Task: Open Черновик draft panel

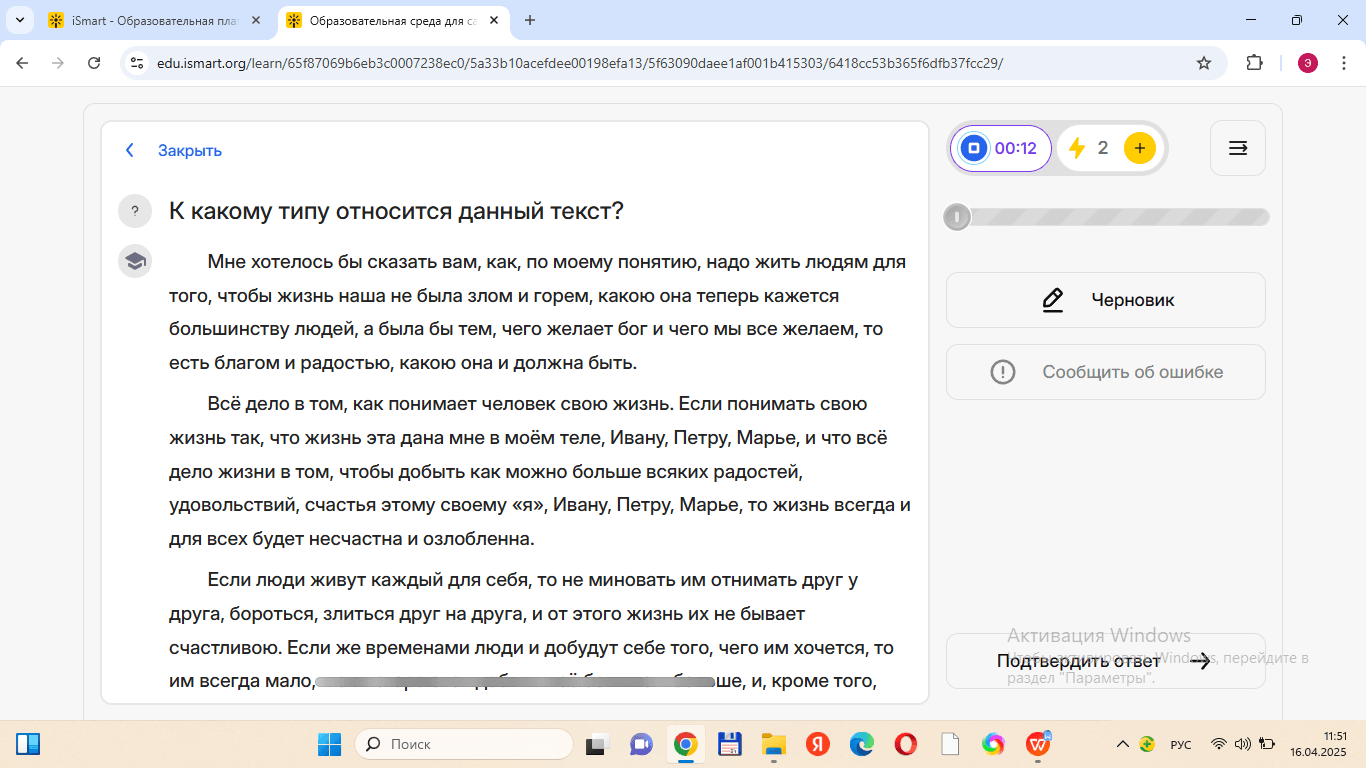Action: pyautogui.click(x=1105, y=300)
